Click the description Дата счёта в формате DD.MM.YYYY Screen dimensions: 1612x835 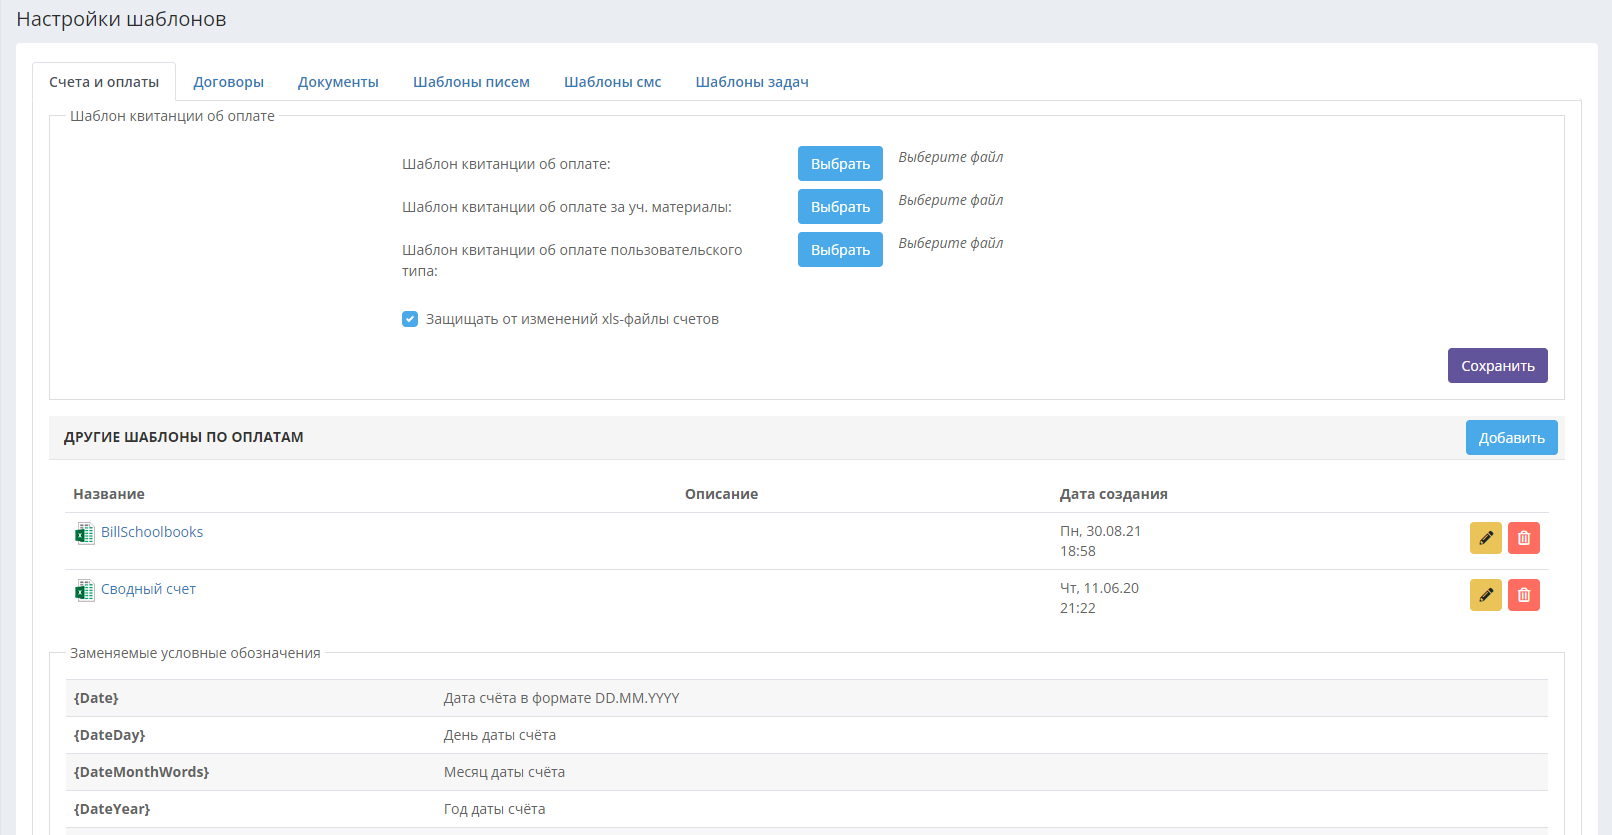coord(561,698)
